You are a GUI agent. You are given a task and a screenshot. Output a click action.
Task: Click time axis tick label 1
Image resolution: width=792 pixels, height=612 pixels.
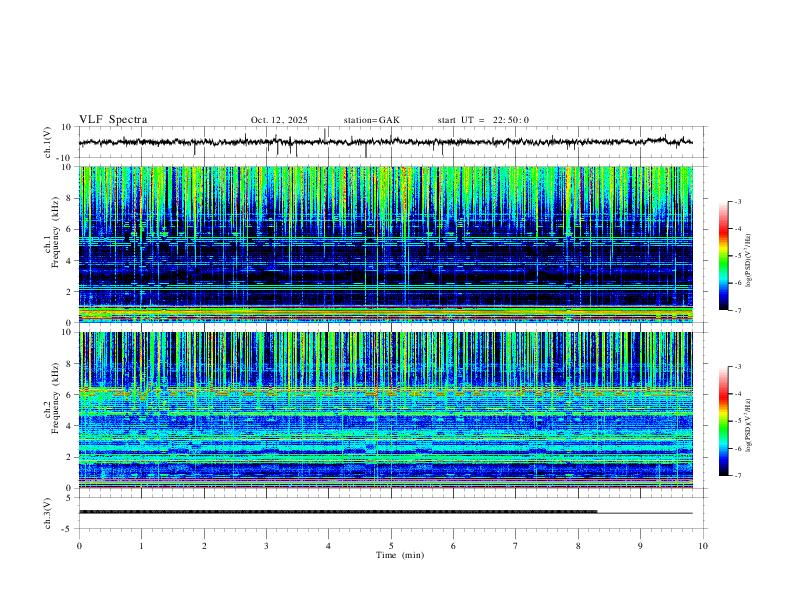point(141,546)
